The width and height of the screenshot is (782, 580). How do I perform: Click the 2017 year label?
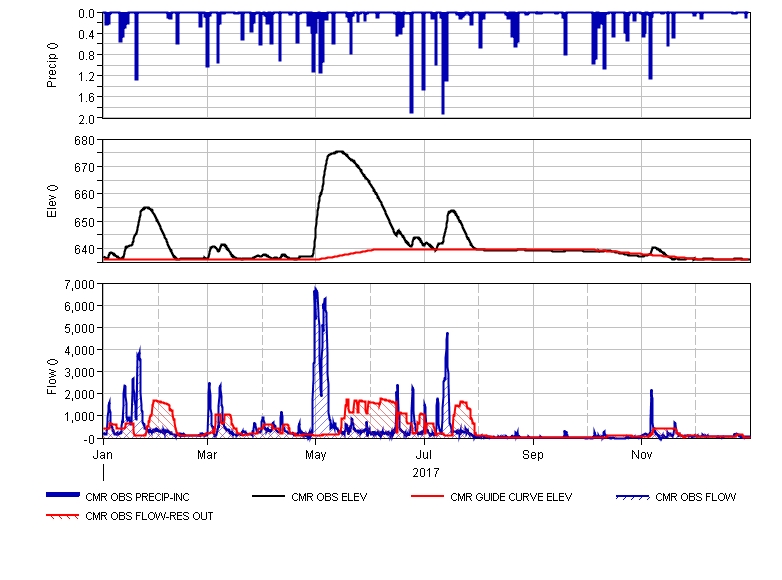tap(426, 472)
